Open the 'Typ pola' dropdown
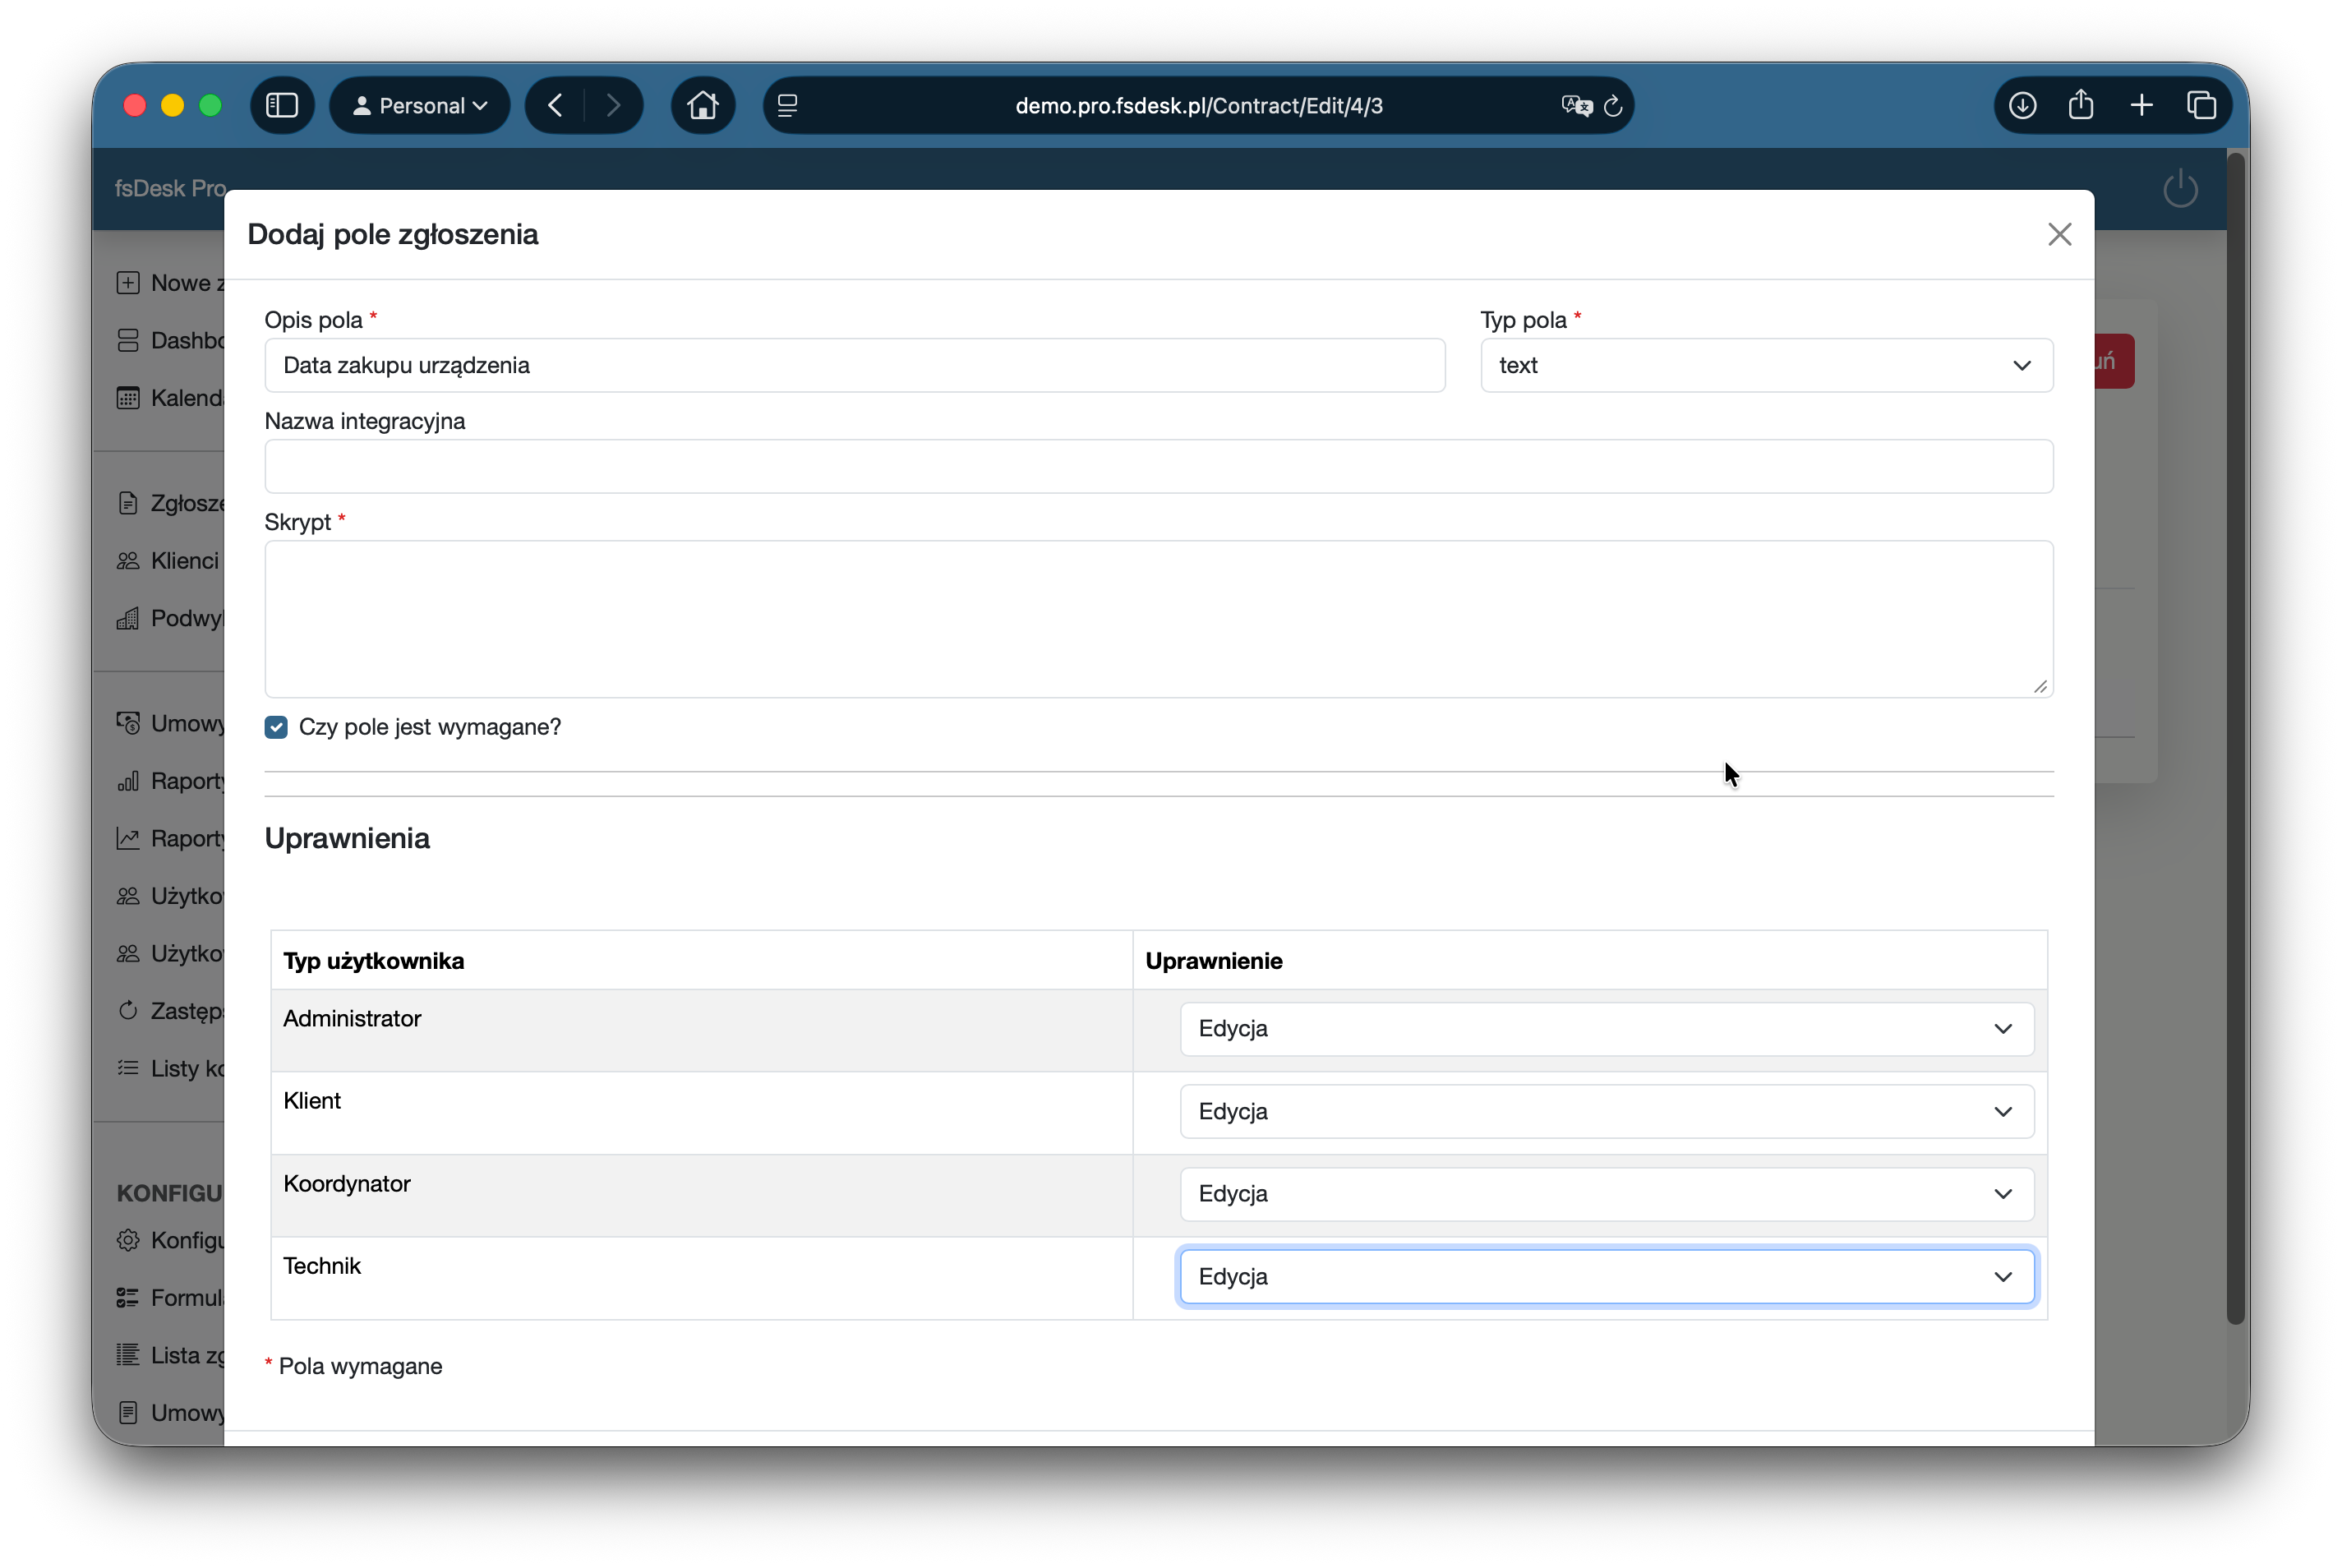Viewport: 2342px width, 1568px height. point(1766,365)
